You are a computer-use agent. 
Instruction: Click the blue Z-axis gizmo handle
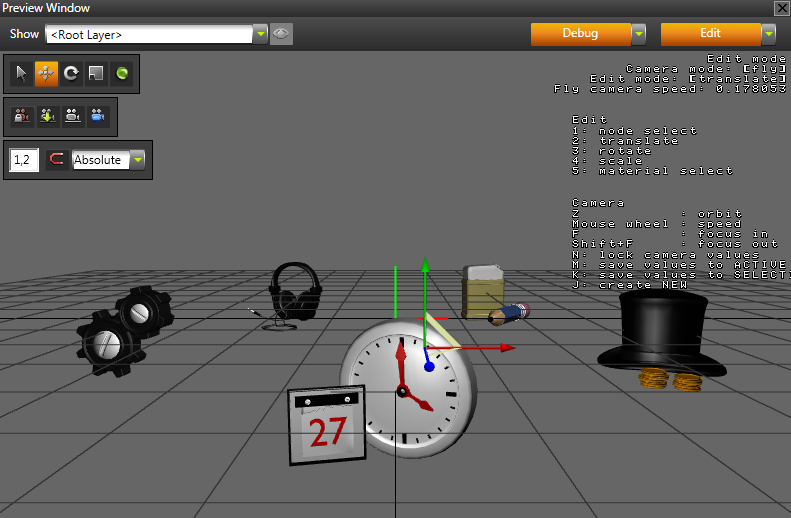click(429, 367)
